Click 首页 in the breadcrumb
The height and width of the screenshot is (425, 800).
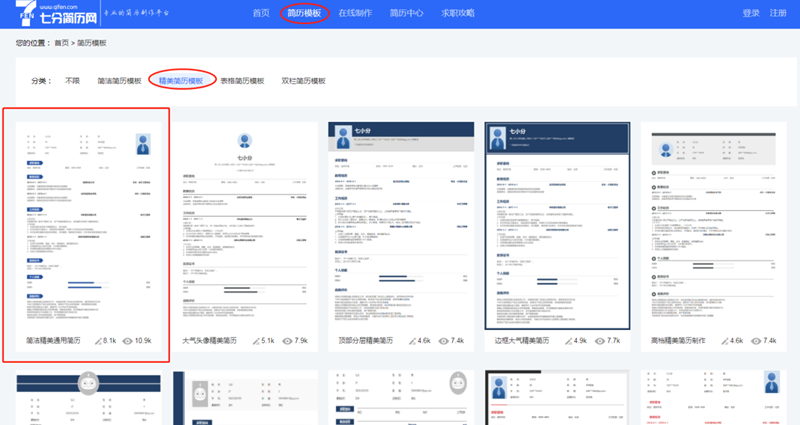(x=62, y=43)
